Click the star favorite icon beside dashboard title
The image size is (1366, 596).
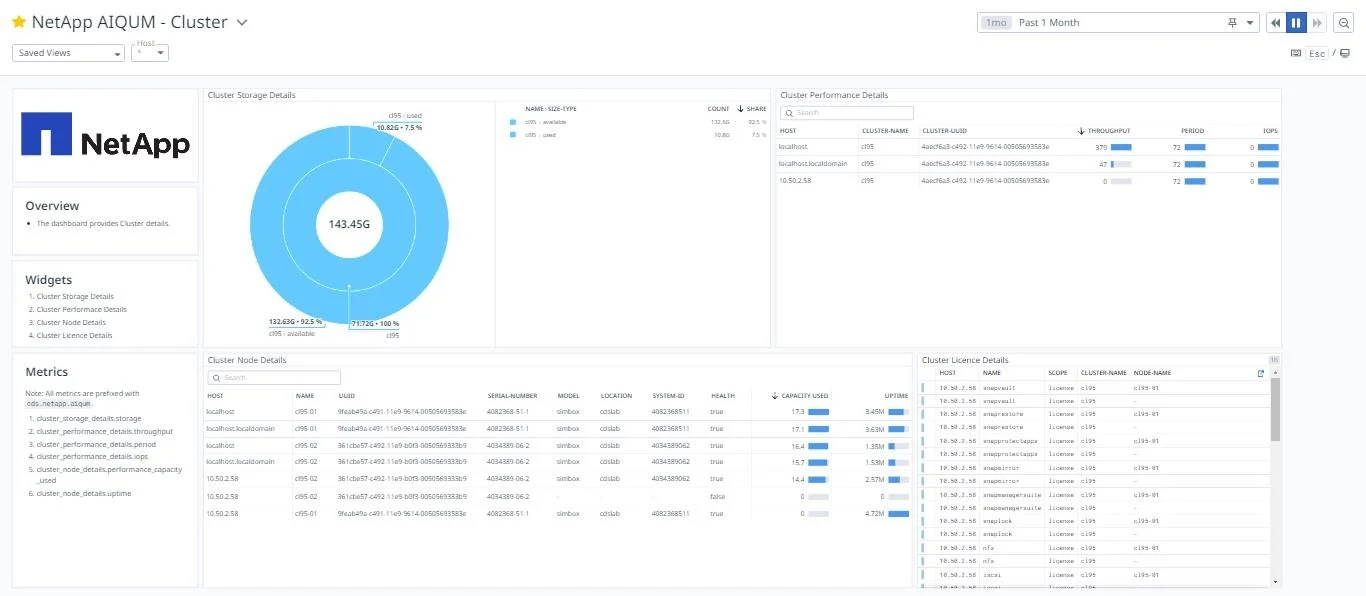18,21
